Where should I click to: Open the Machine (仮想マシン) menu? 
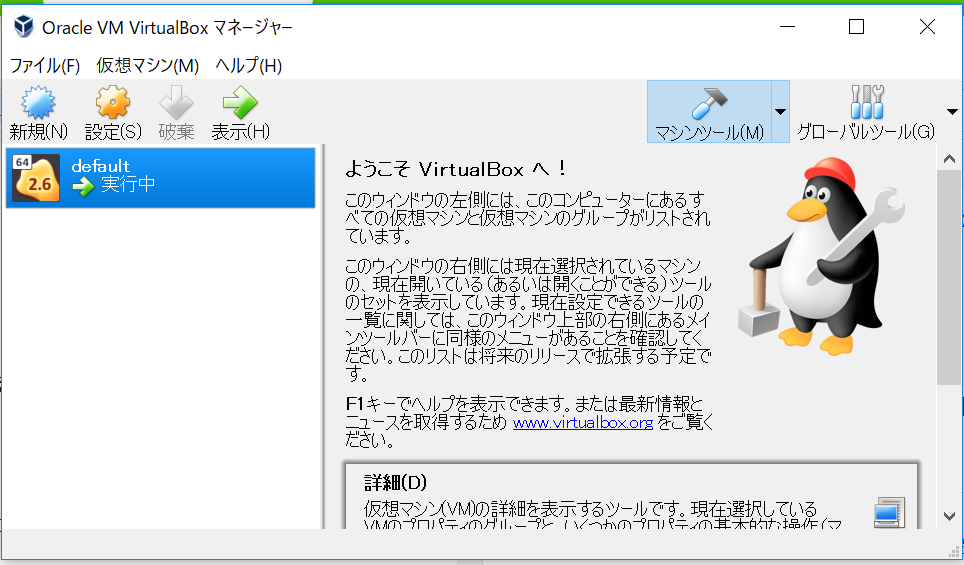[148, 66]
